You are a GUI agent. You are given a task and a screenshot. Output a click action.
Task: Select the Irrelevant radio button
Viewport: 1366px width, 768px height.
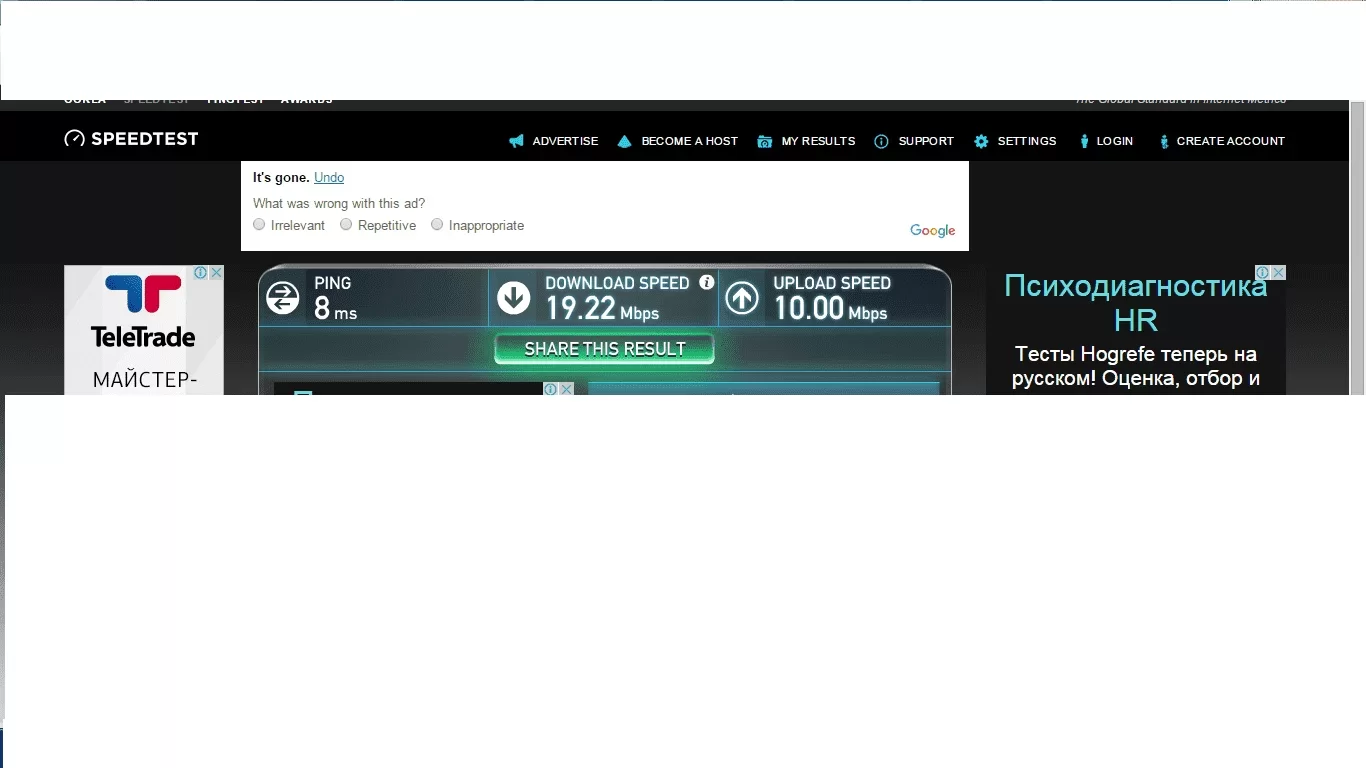(259, 224)
